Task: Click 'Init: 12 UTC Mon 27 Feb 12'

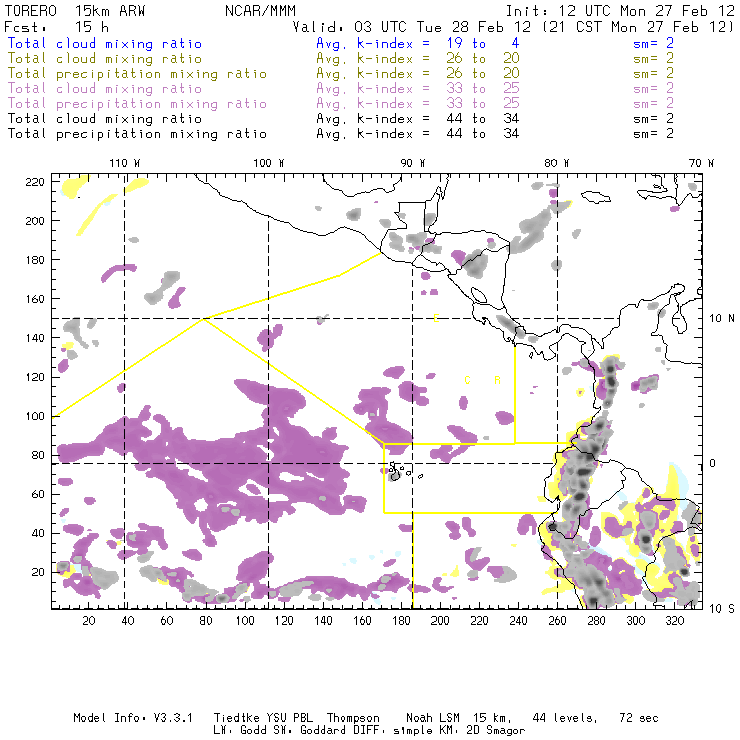Action: tap(620, 11)
